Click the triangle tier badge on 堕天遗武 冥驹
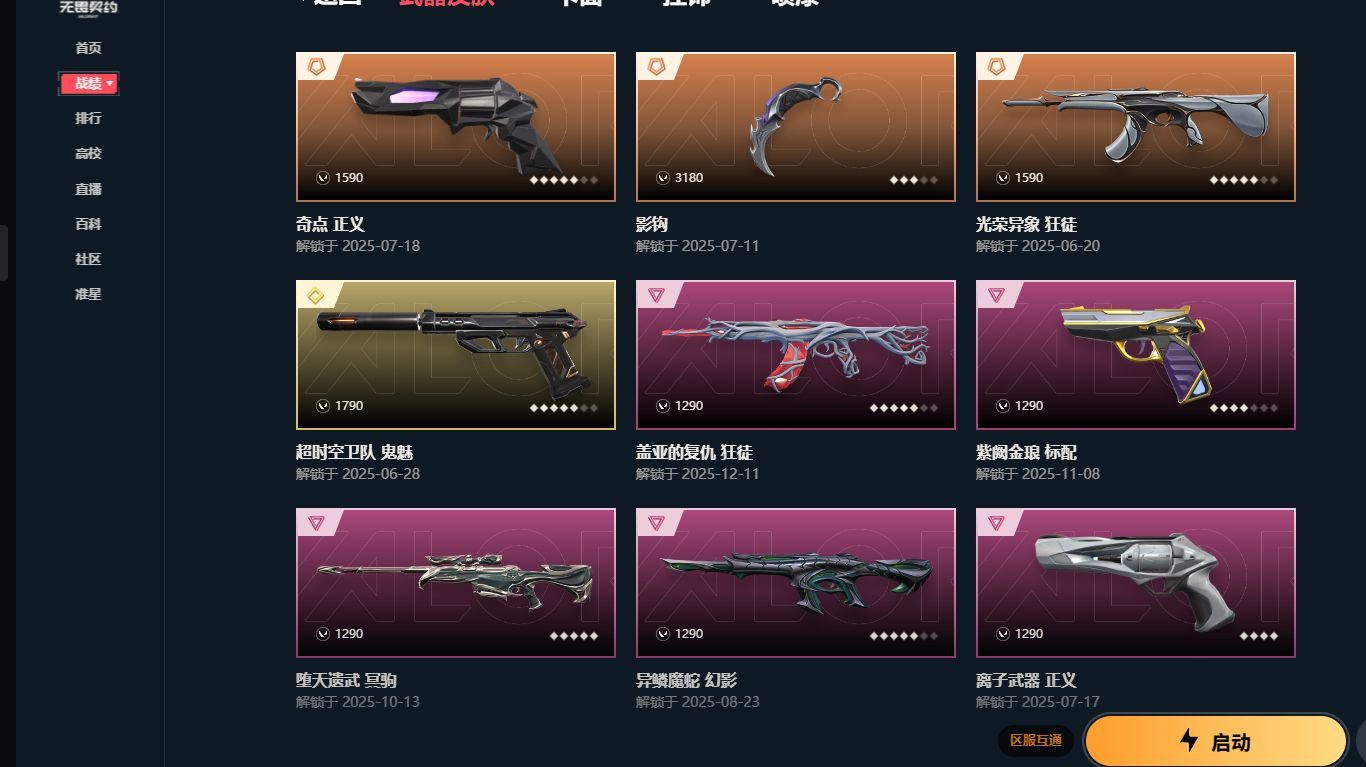 click(316, 523)
